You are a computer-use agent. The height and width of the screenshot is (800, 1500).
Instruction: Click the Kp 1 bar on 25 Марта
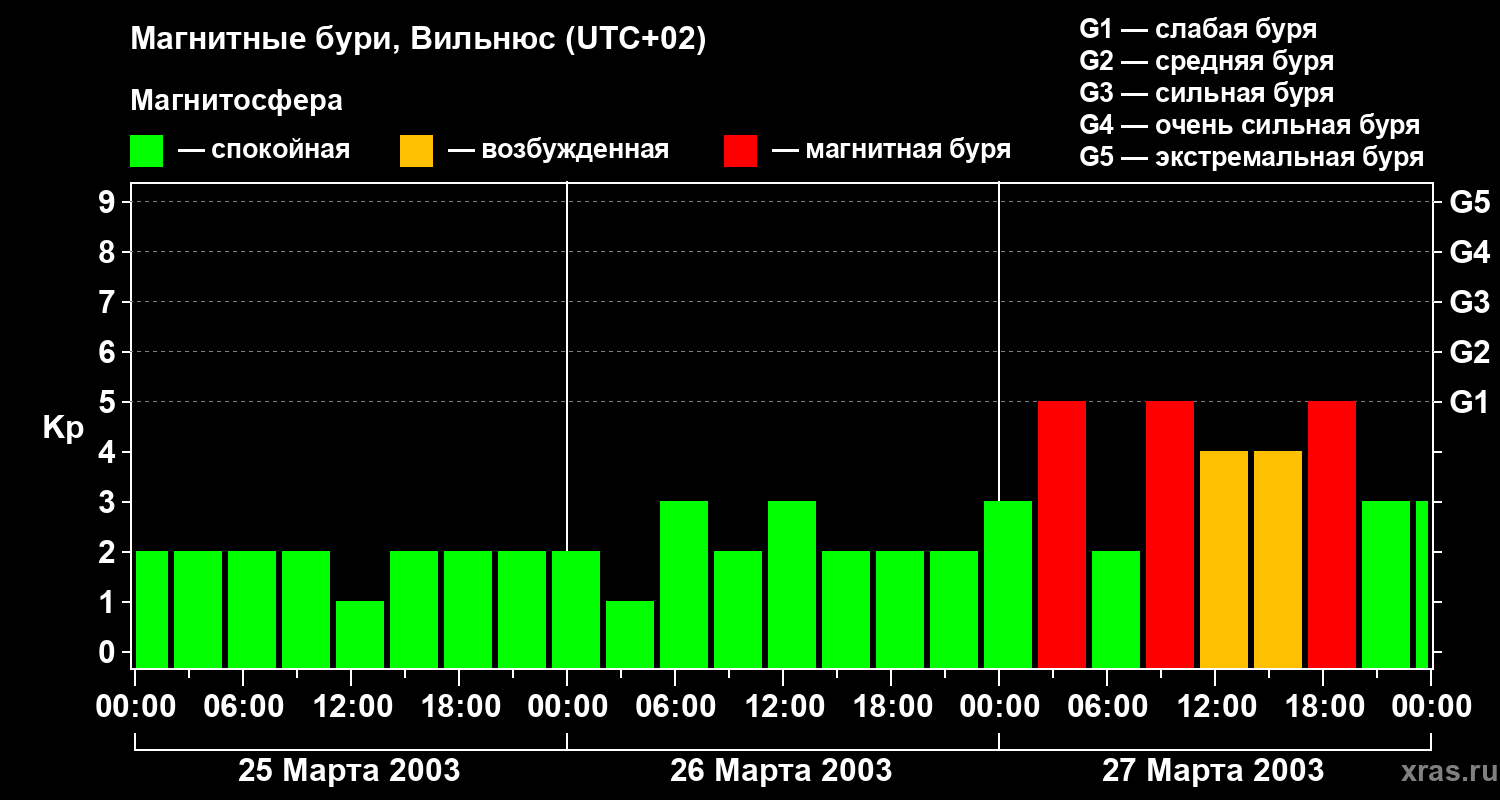click(x=360, y=634)
